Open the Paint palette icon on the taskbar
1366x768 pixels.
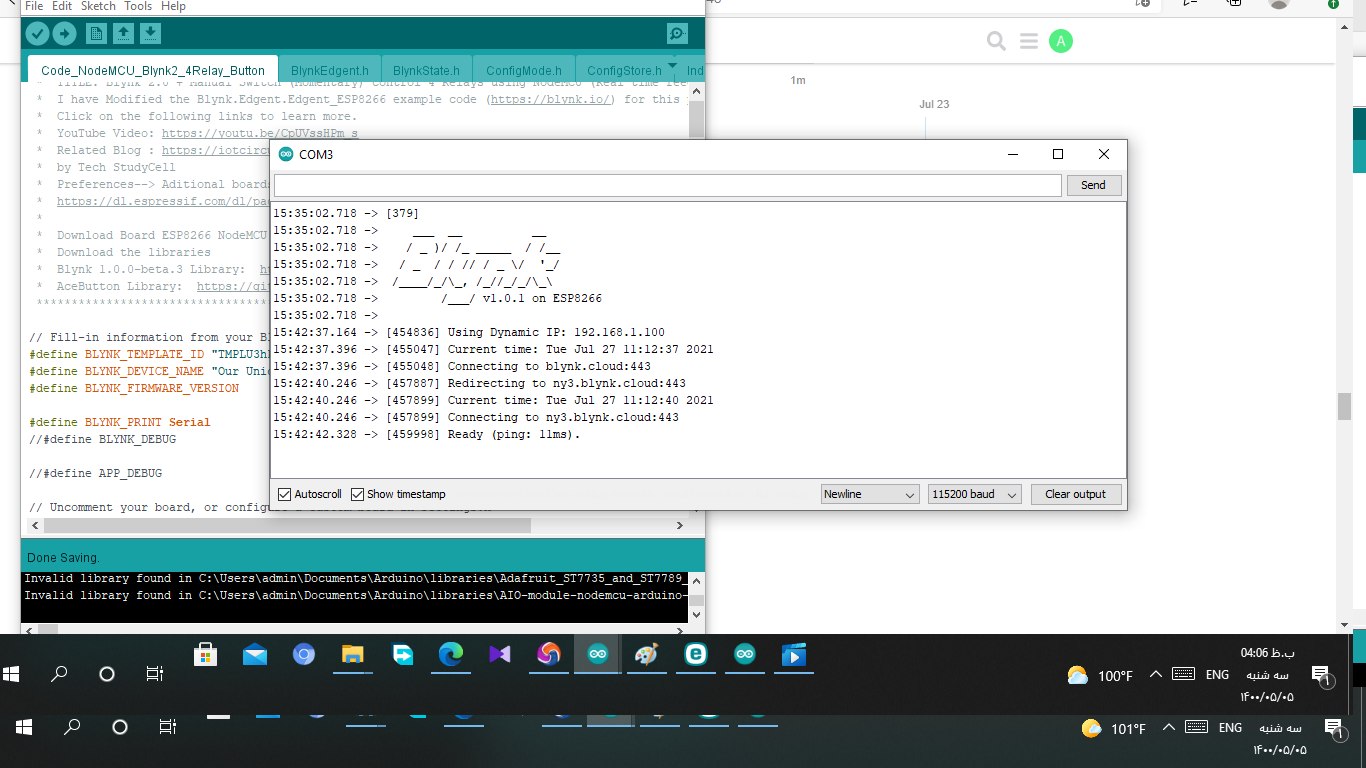tap(647, 654)
